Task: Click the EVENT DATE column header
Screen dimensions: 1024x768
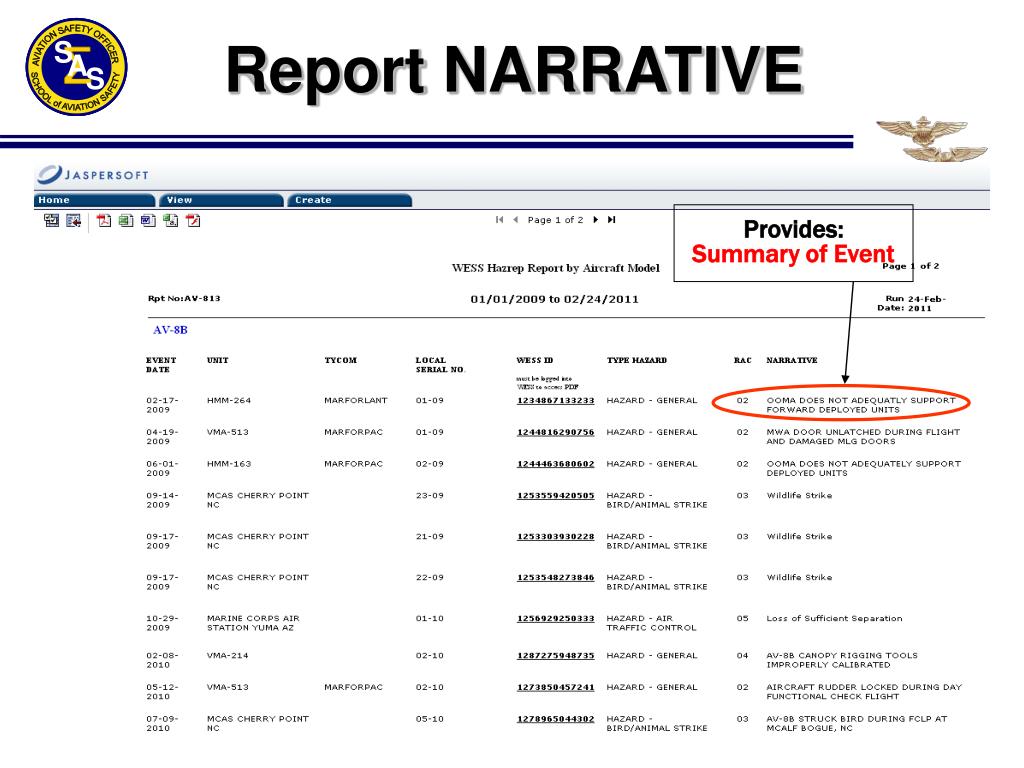Action: click(161, 365)
